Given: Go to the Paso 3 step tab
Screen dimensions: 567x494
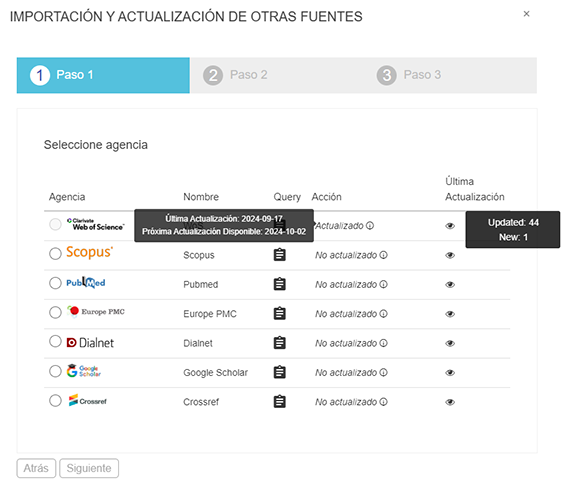Looking at the screenshot, I should point(450,75).
